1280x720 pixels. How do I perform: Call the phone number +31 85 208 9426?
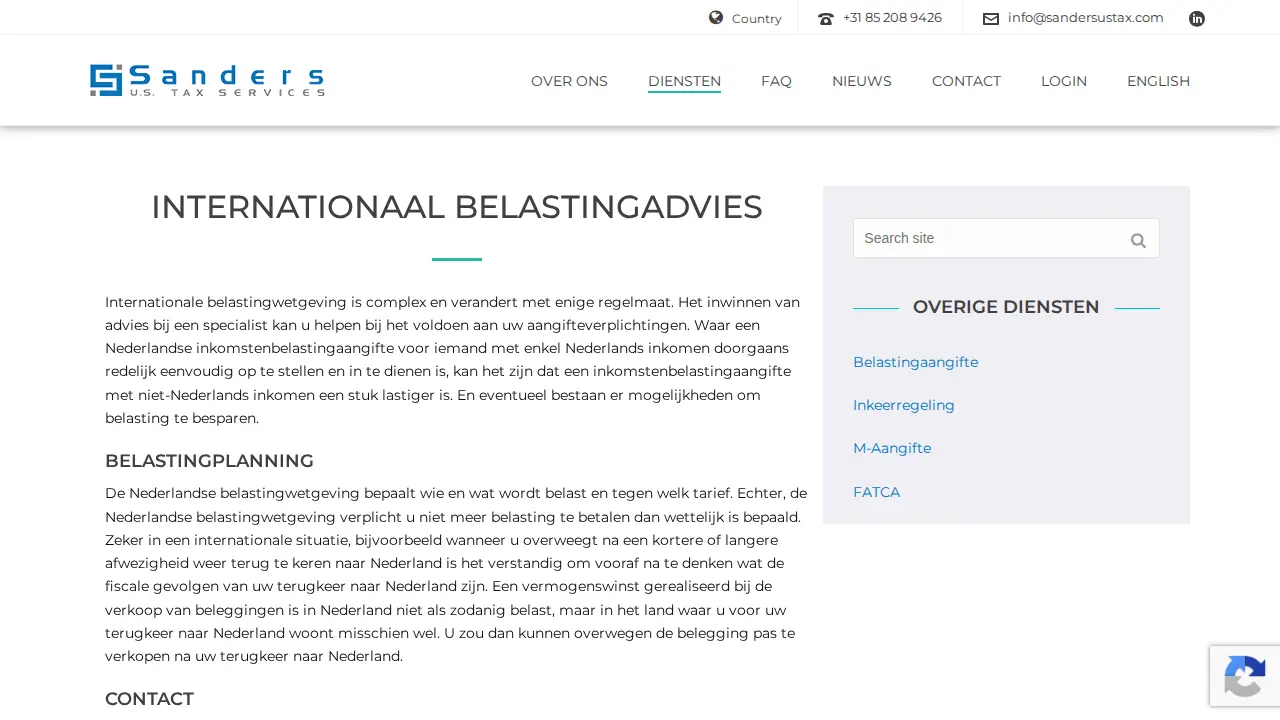coord(892,17)
